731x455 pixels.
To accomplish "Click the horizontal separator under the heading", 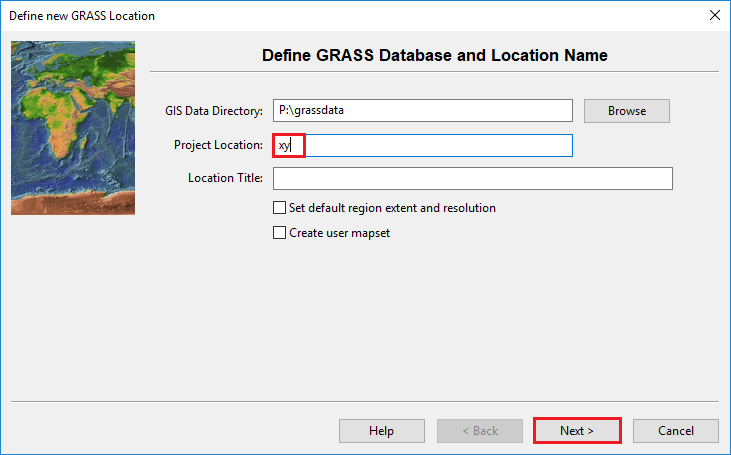I will pyautogui.click(x=434, y=72).
